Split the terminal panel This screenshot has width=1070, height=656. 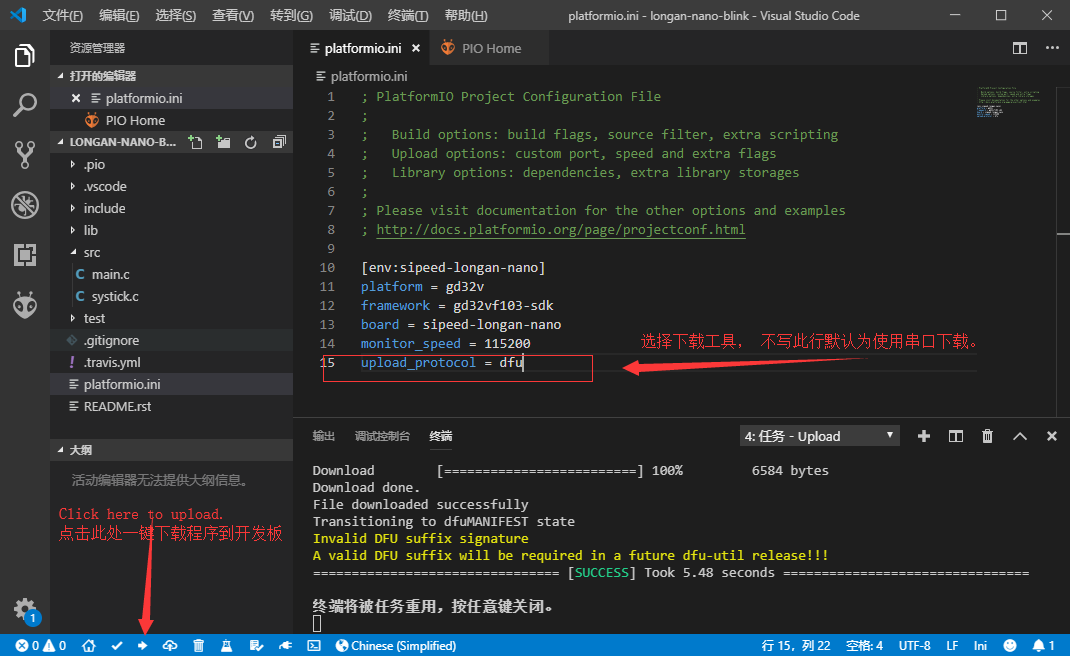pyautogui.click(x=955, y=436)
